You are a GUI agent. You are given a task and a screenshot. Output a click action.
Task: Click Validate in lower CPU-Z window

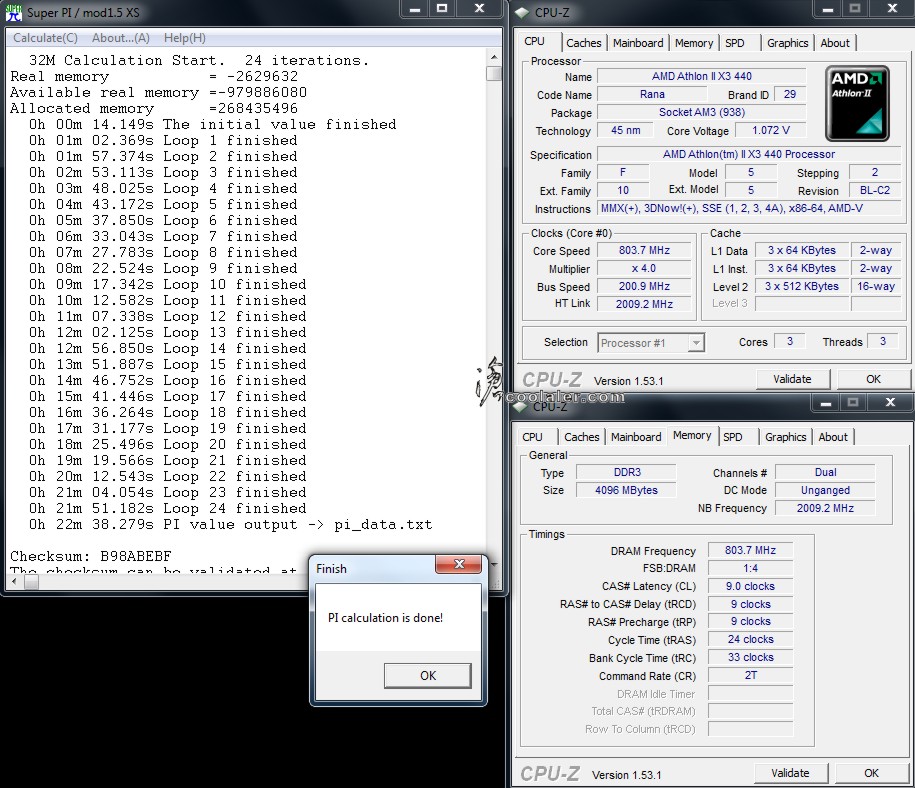(790, 773)
